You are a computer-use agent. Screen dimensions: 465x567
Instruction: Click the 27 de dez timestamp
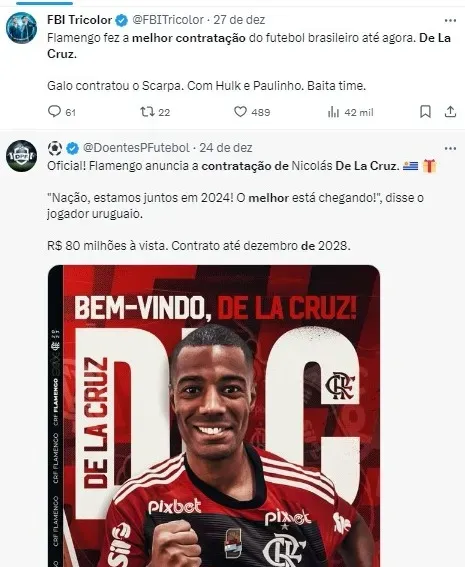[x=239, y=20]
